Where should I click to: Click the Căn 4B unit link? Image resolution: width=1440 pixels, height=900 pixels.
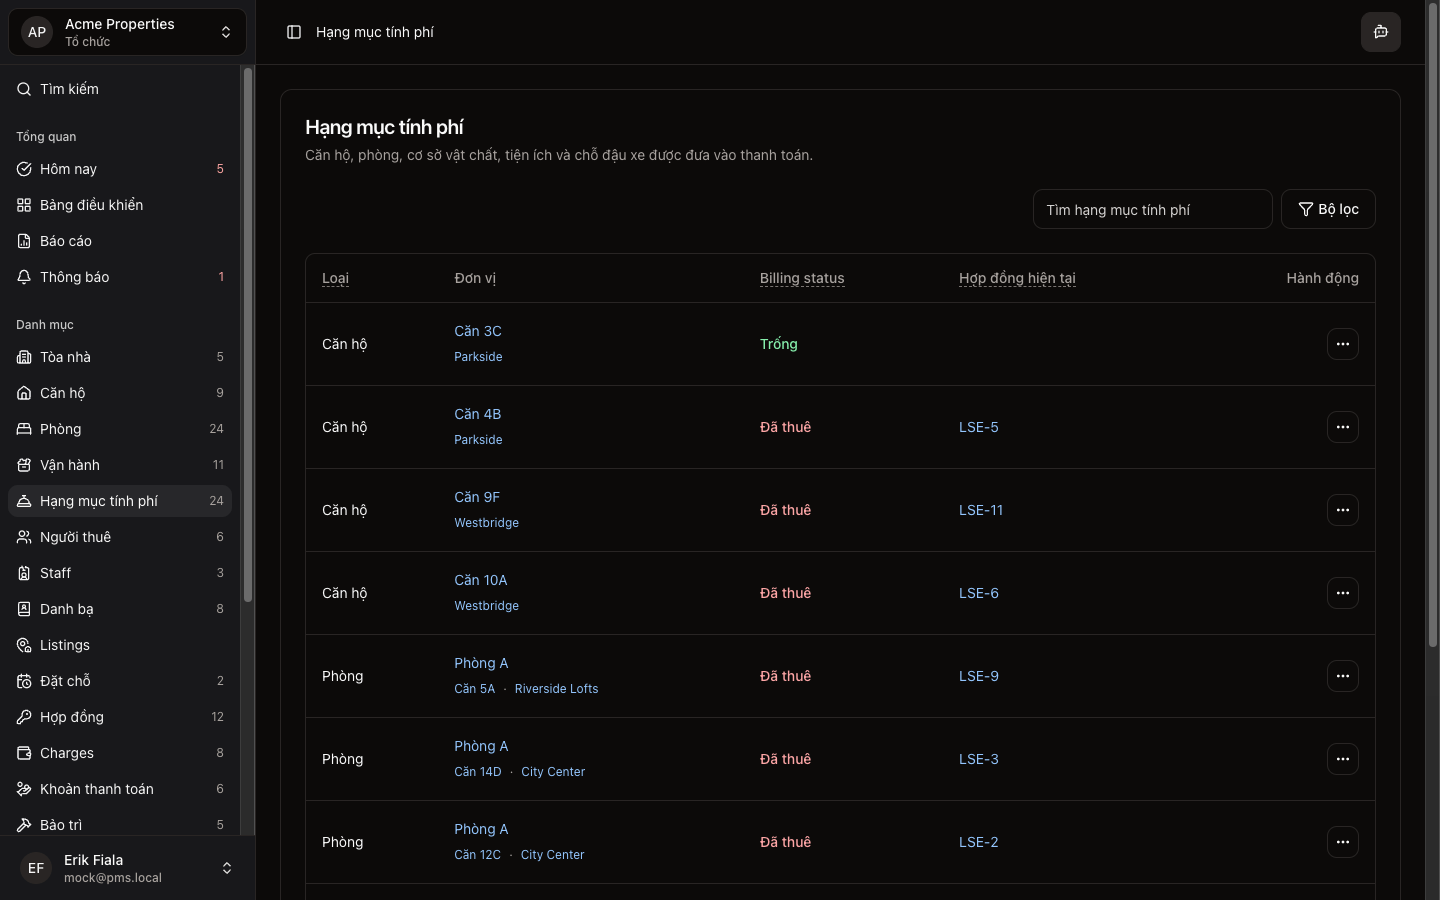tap(477, 414)
